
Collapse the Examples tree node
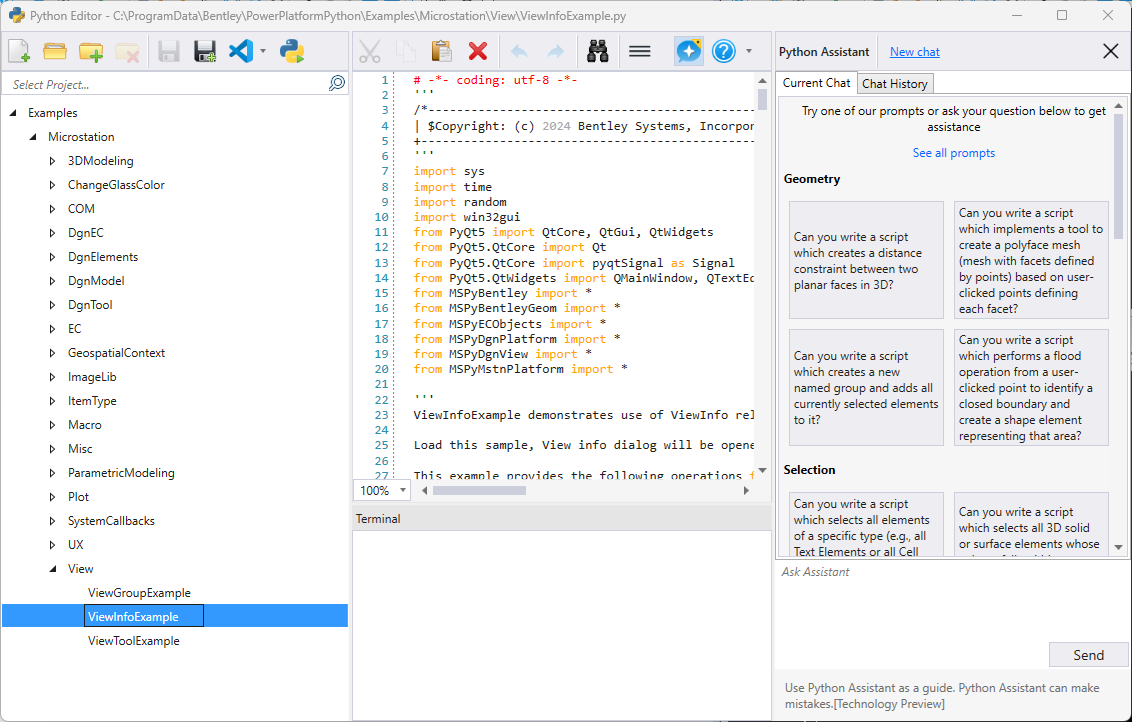point(13,113)
